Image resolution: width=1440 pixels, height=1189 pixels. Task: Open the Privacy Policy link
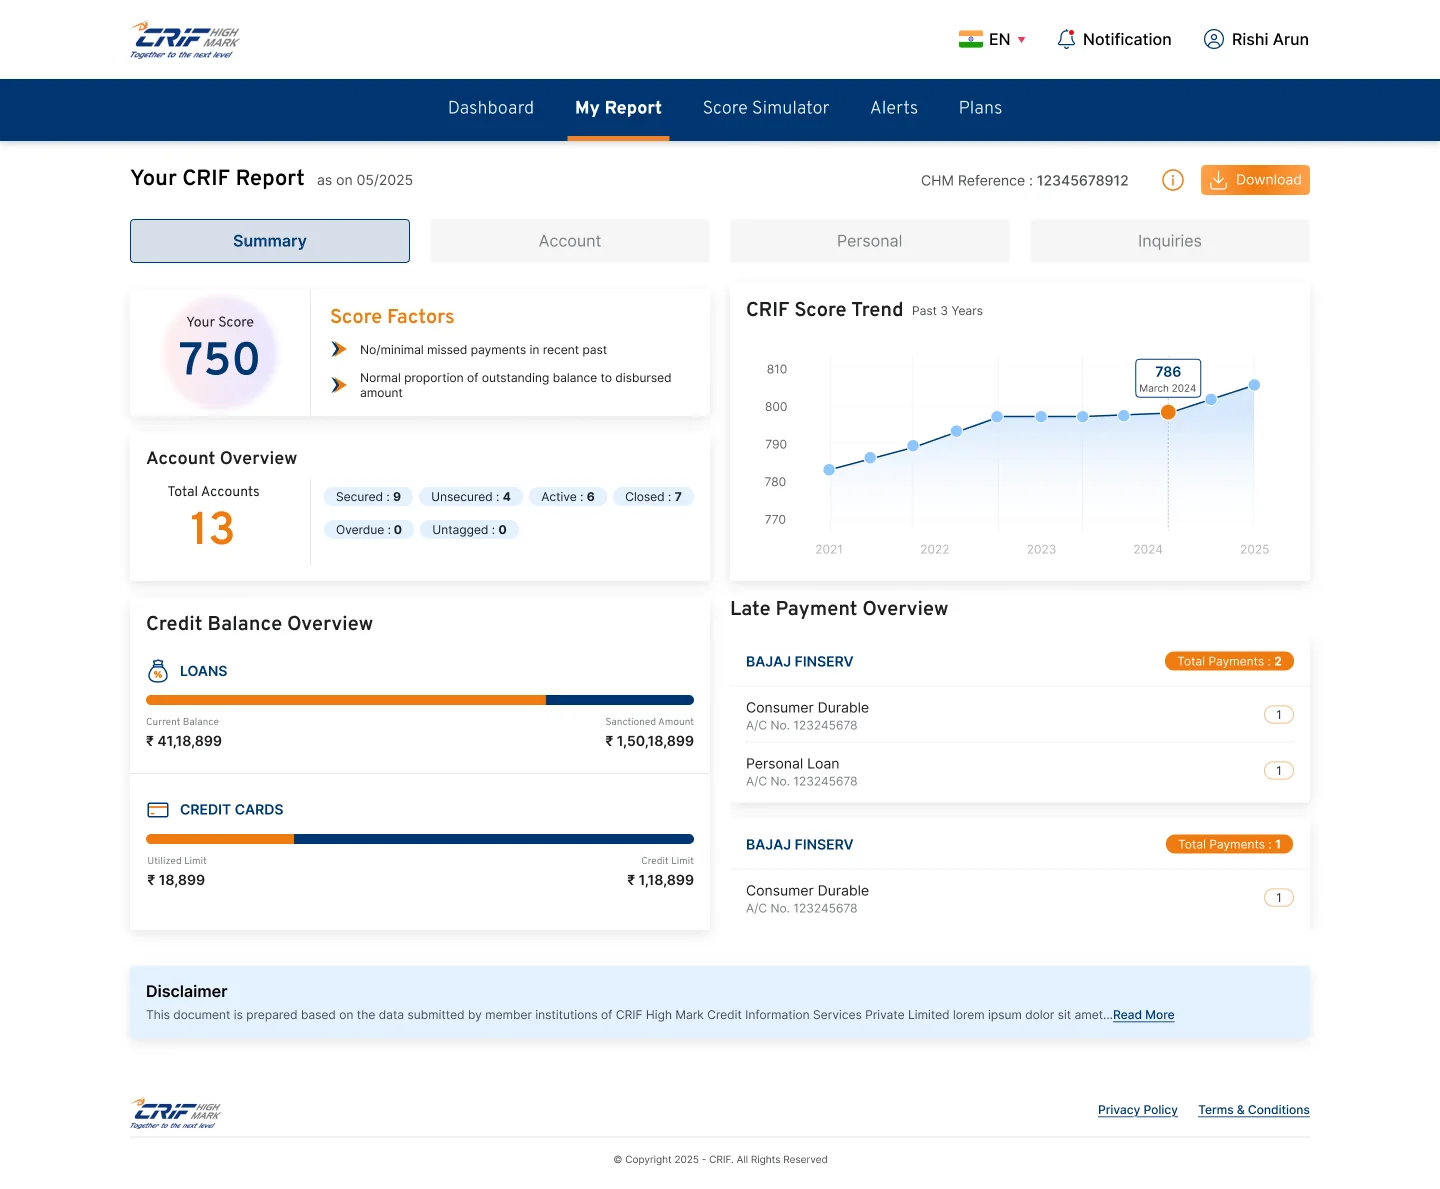[1137, 1110]
